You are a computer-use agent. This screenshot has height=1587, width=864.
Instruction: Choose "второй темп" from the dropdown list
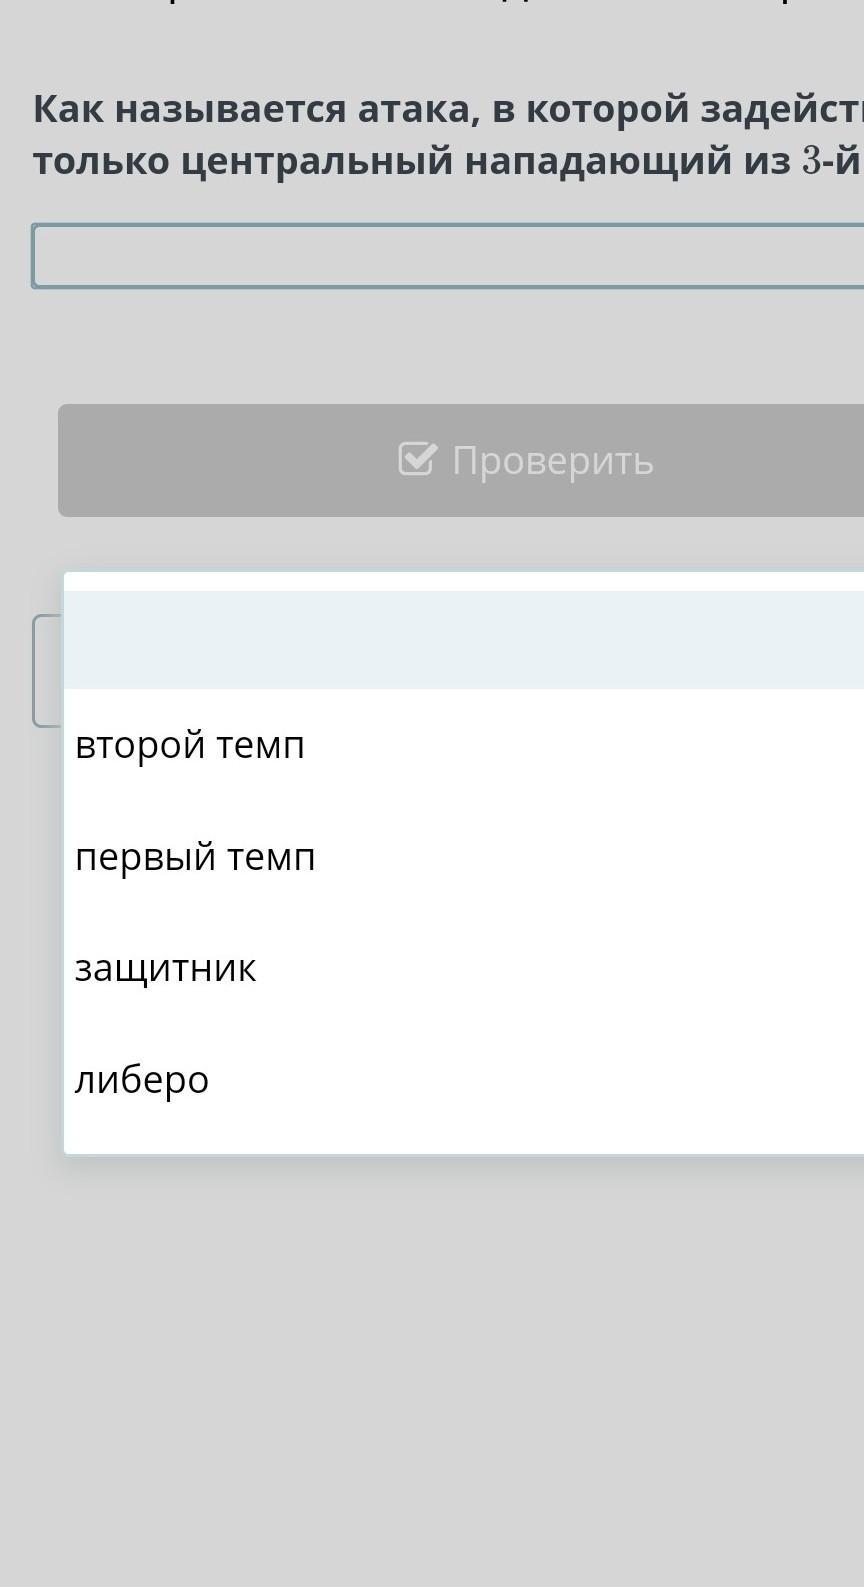click(190, 746)
